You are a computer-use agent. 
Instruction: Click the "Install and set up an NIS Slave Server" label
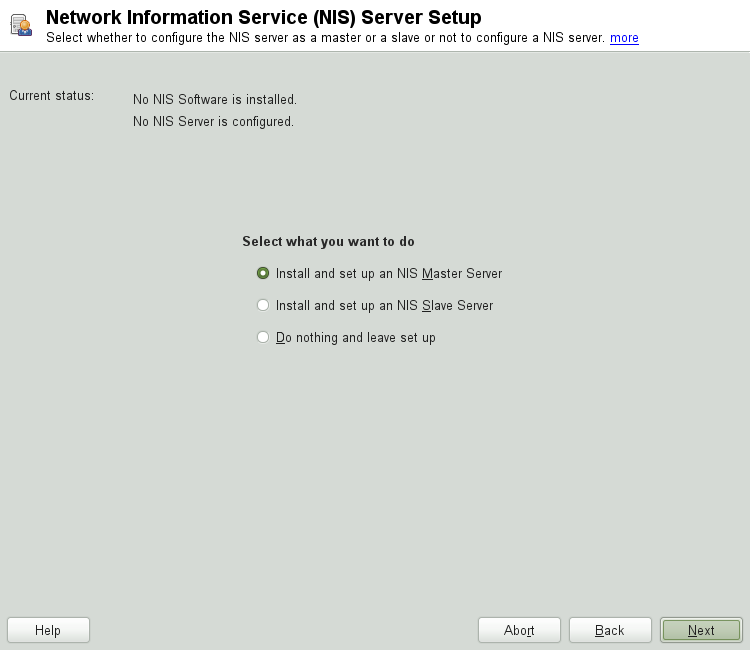pyautogui.click(x=384, y=305)
